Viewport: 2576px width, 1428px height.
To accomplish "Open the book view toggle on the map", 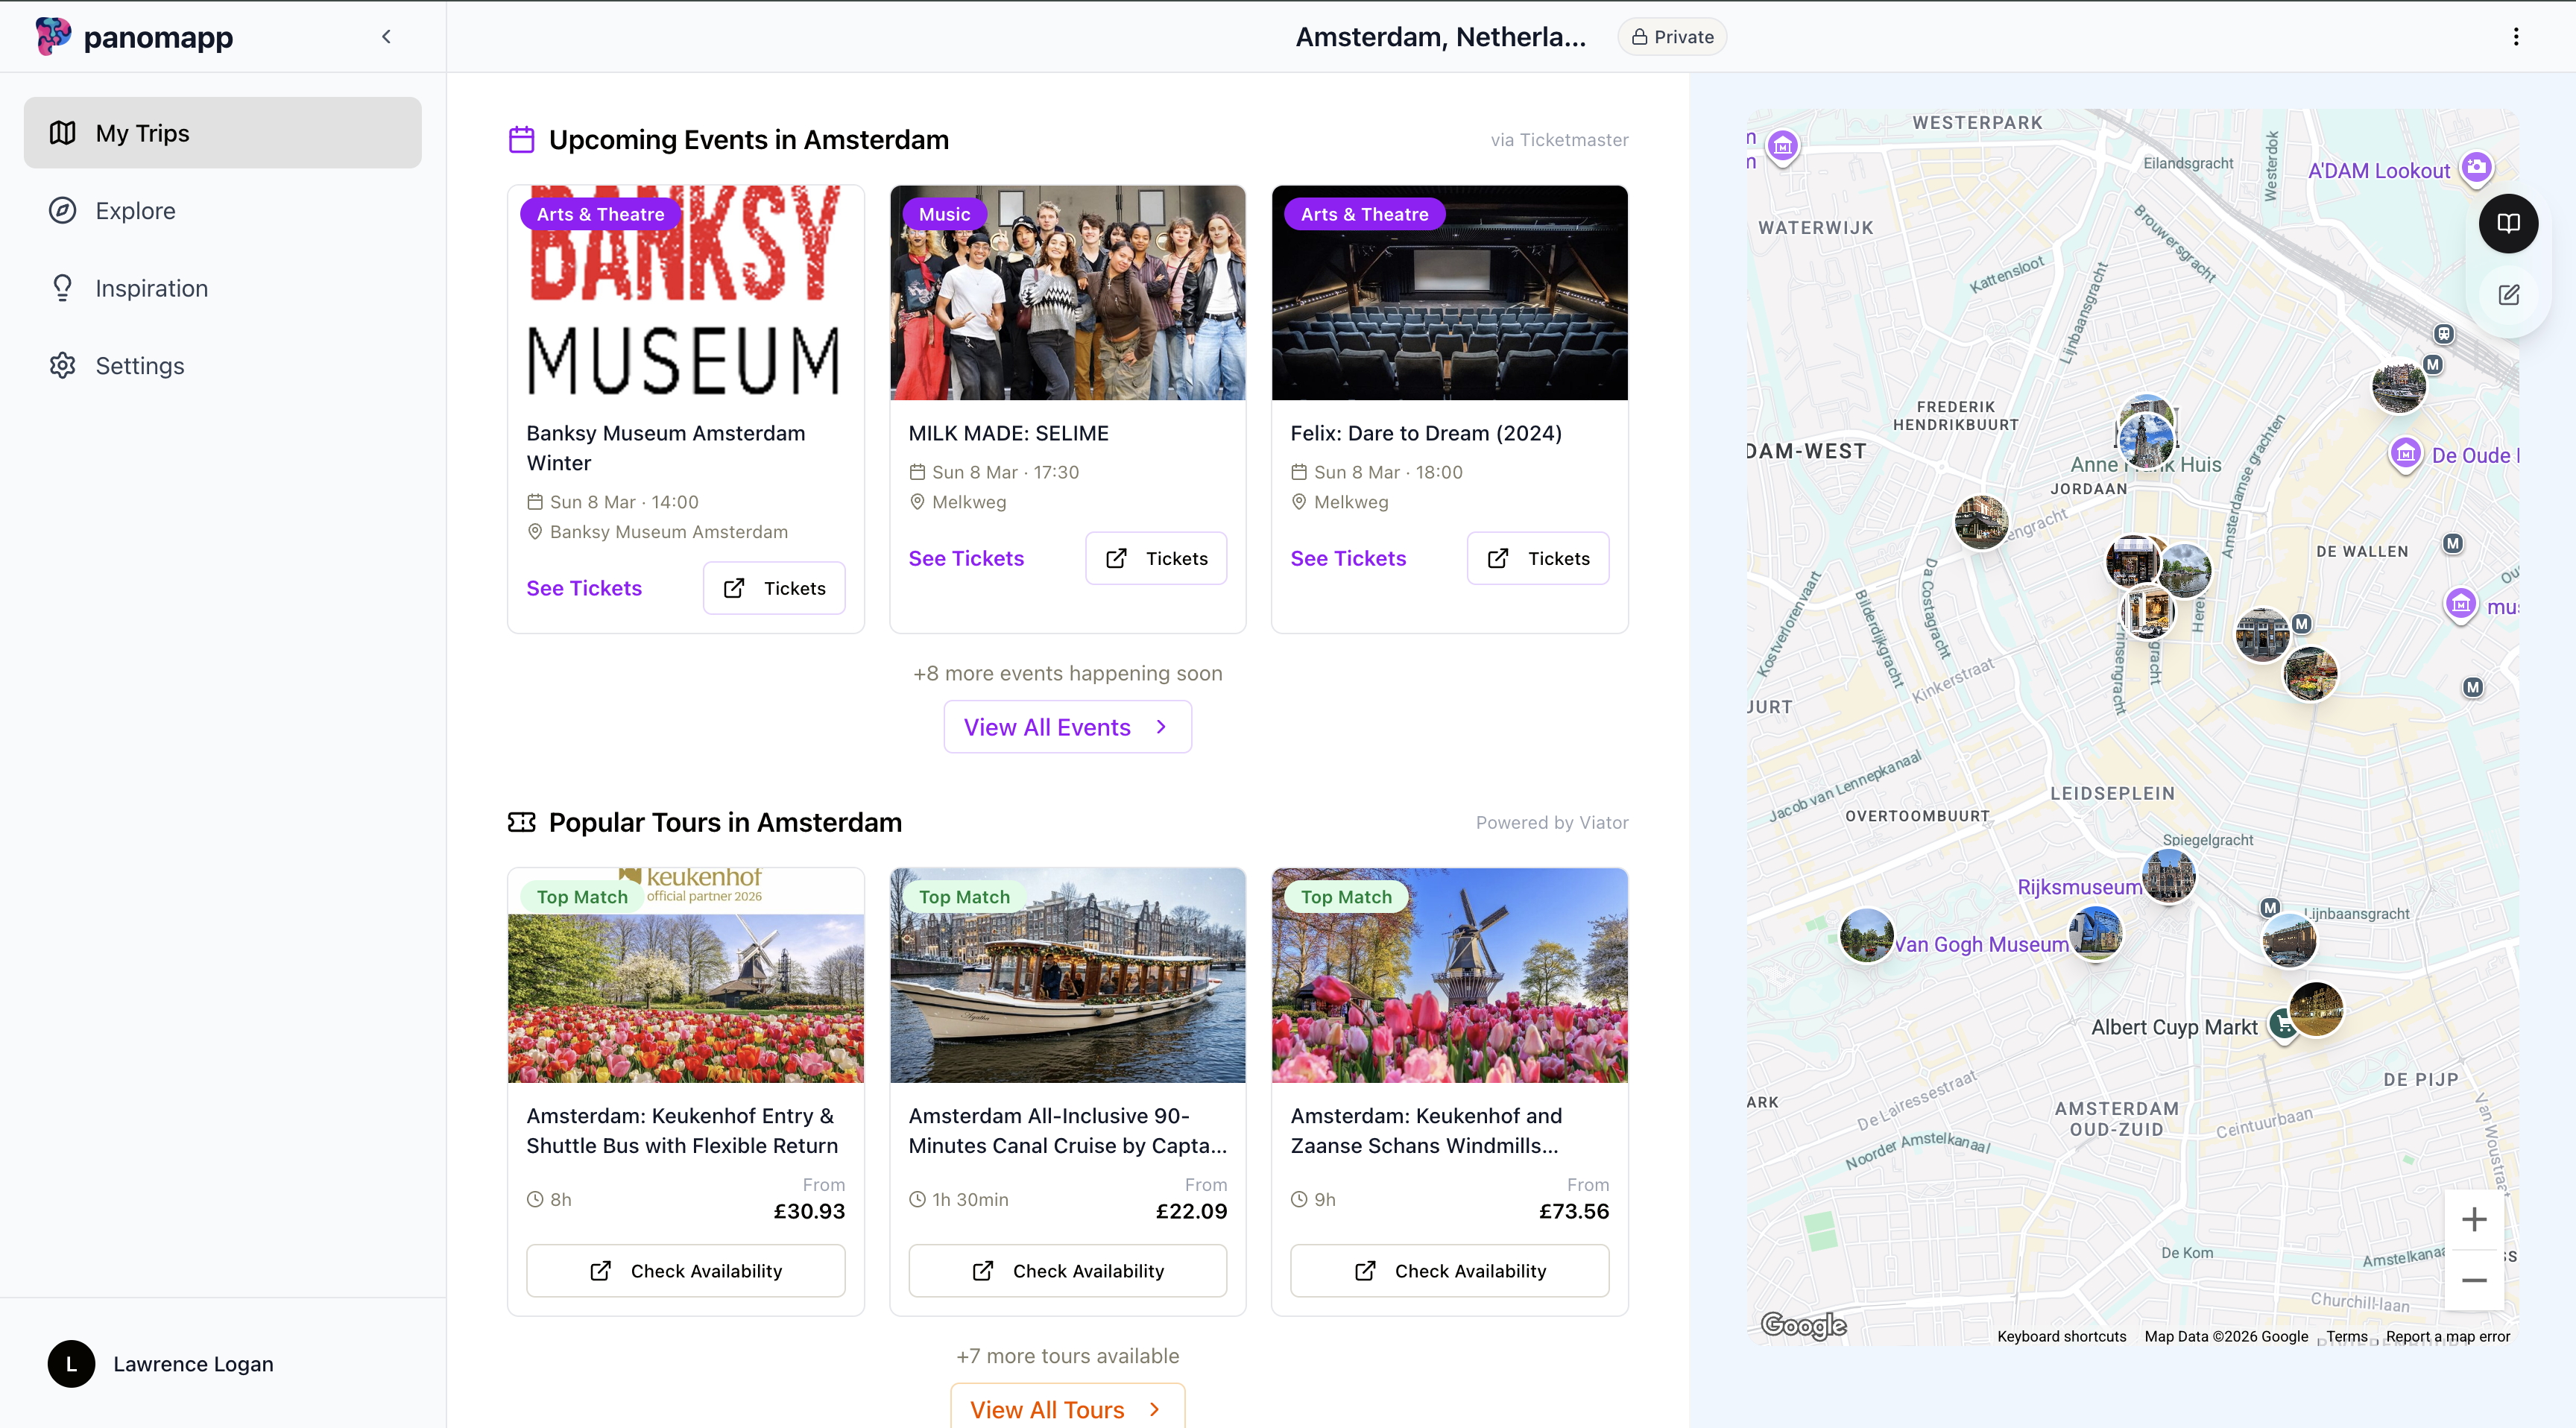I will point(2509,223).
